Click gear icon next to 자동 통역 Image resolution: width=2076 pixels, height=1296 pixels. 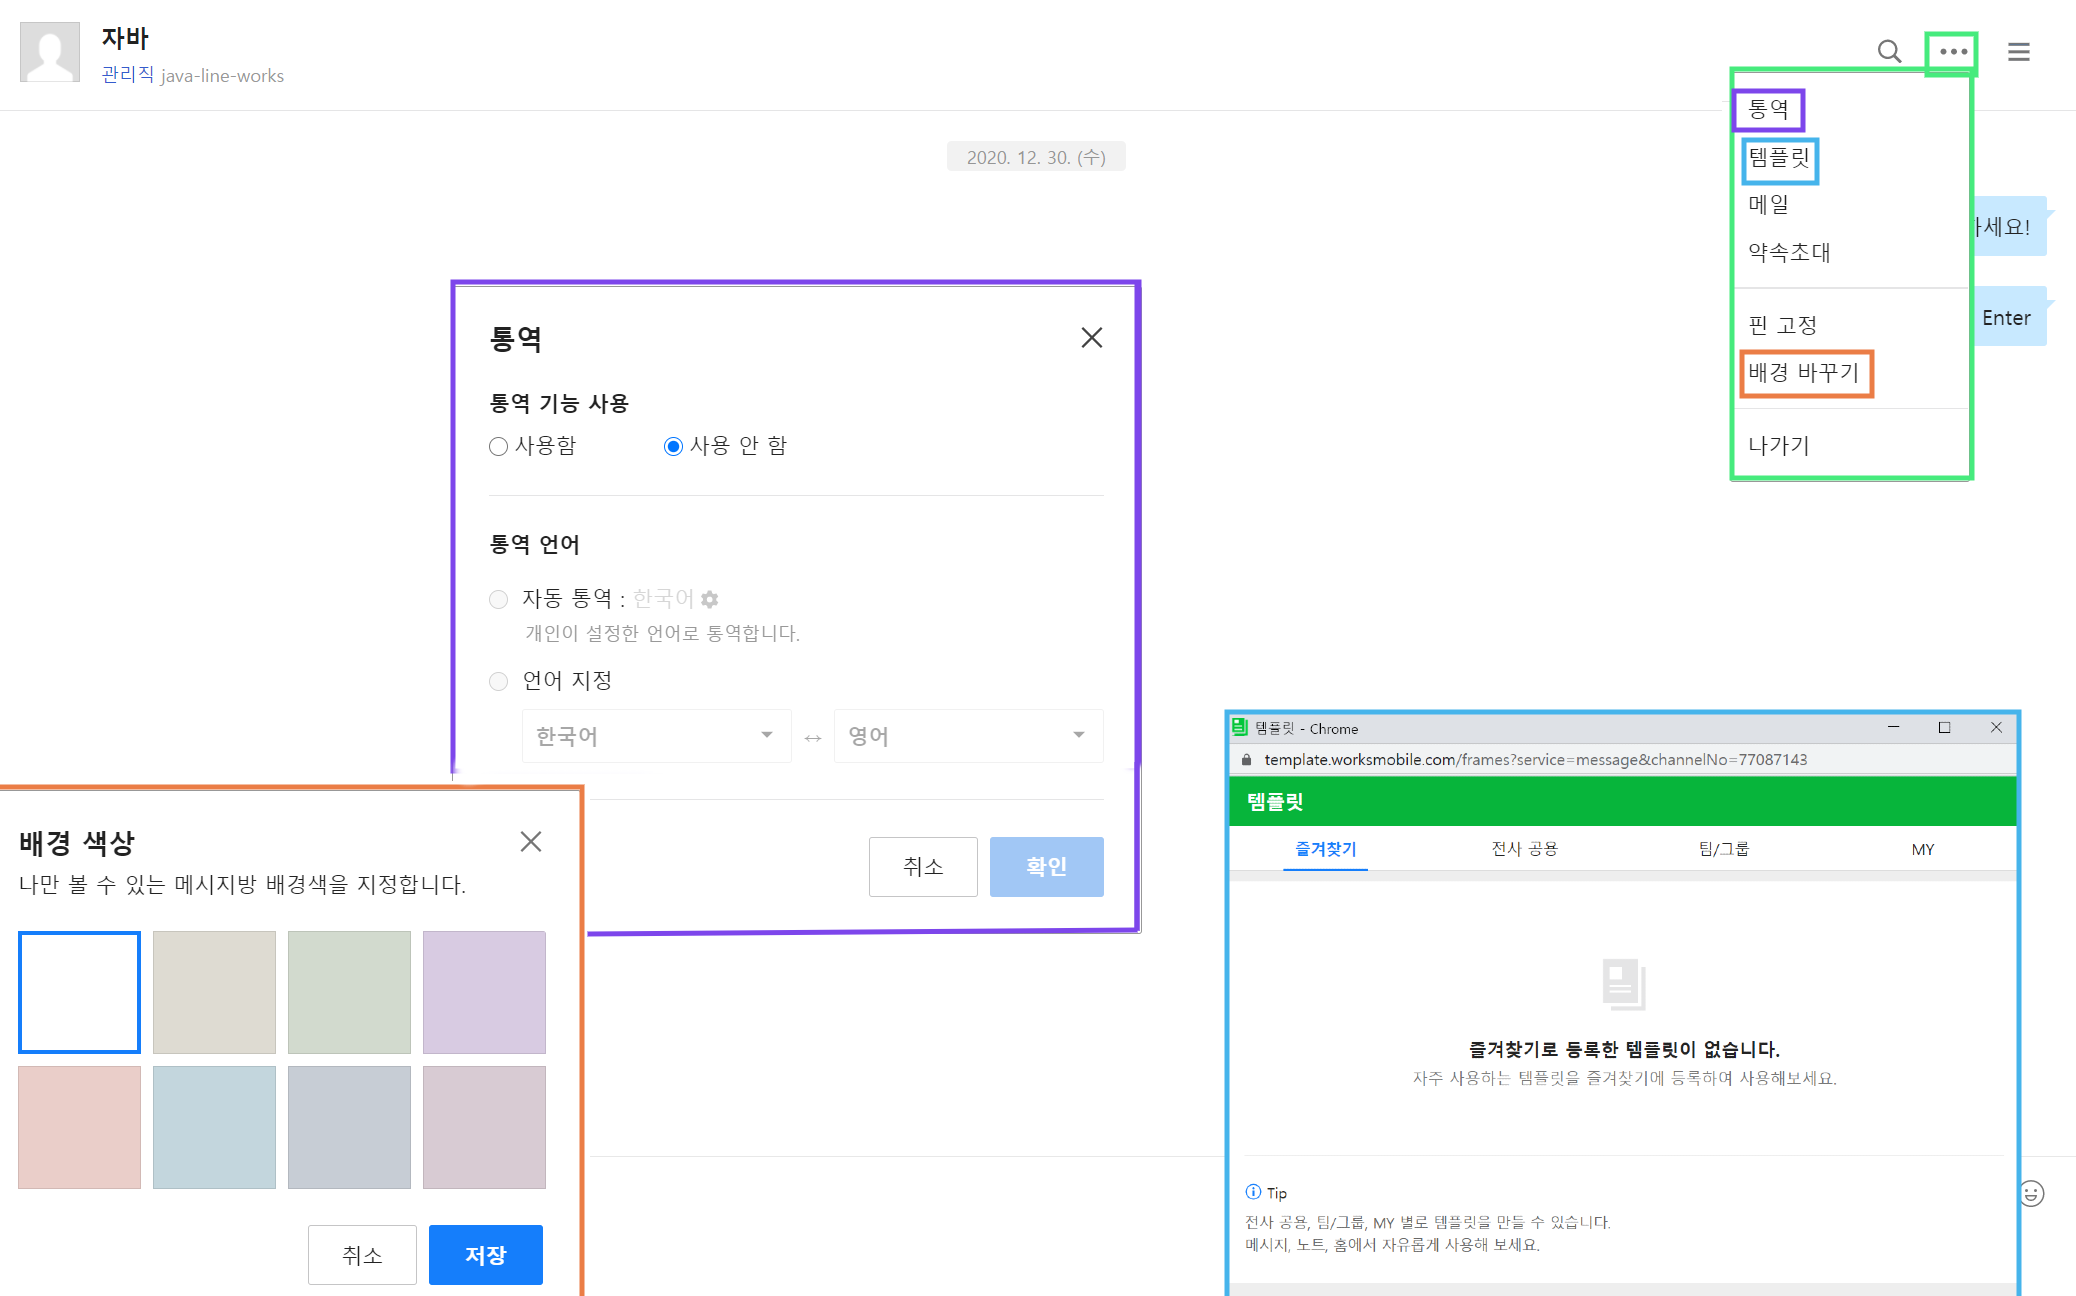tap(710, 599)
